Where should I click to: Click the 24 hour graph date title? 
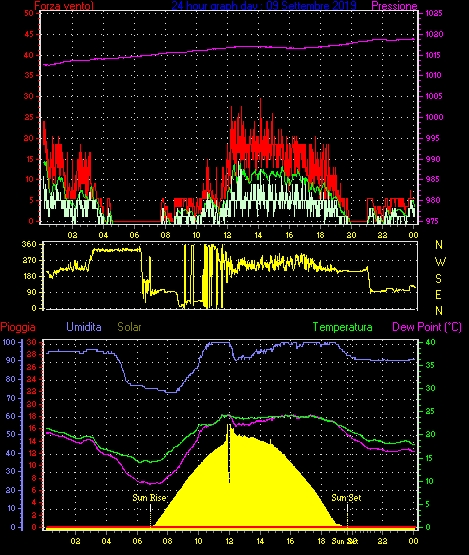click(264, 6)
